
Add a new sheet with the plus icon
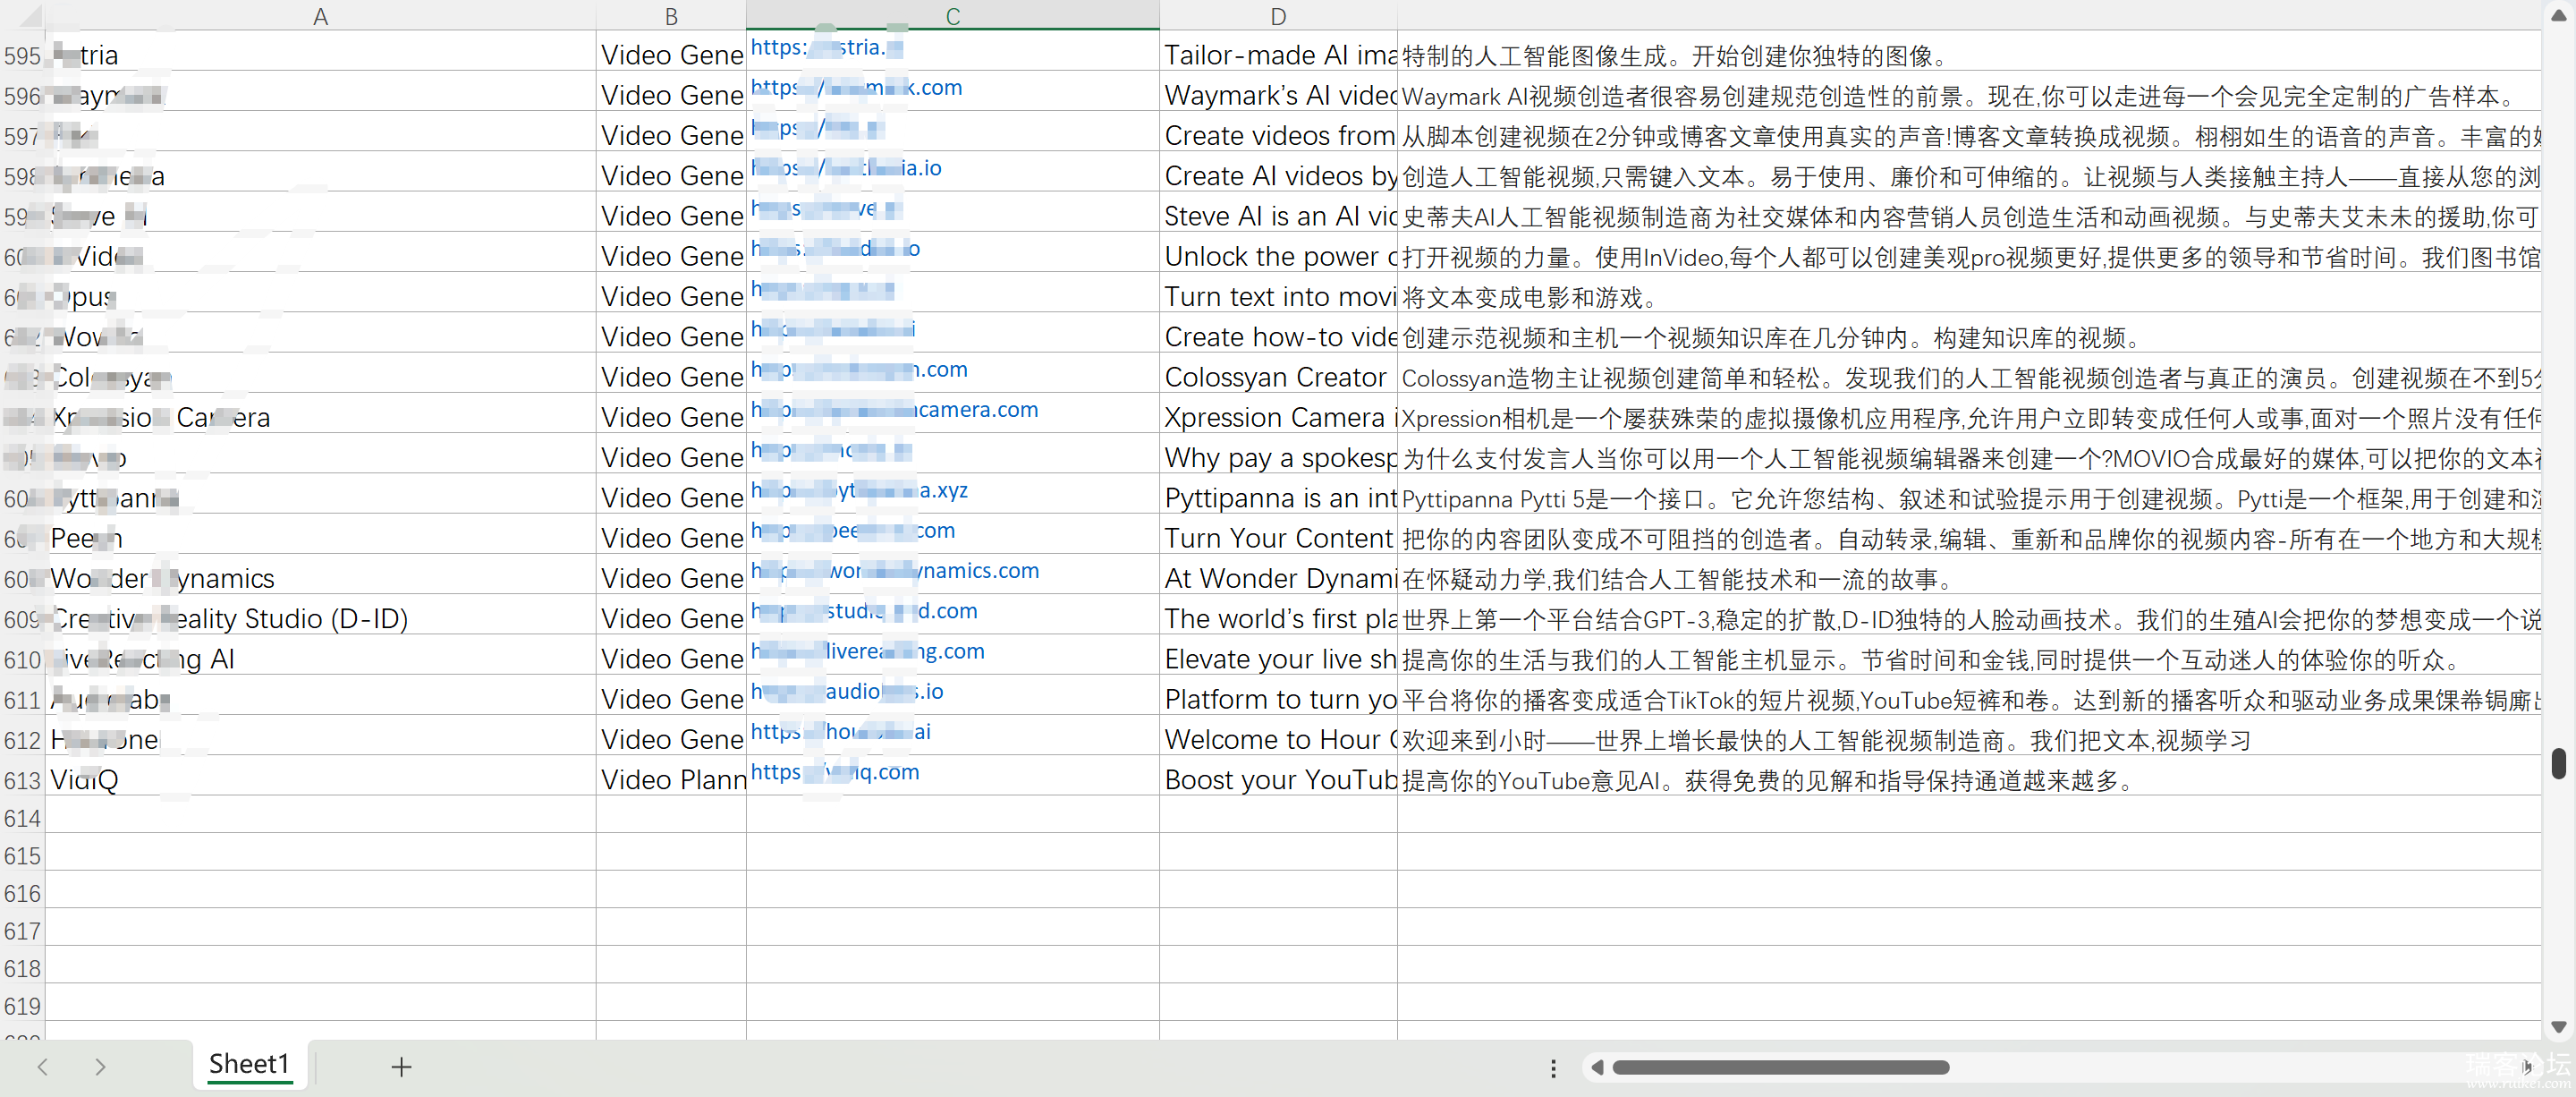[x=401, y=1067]
